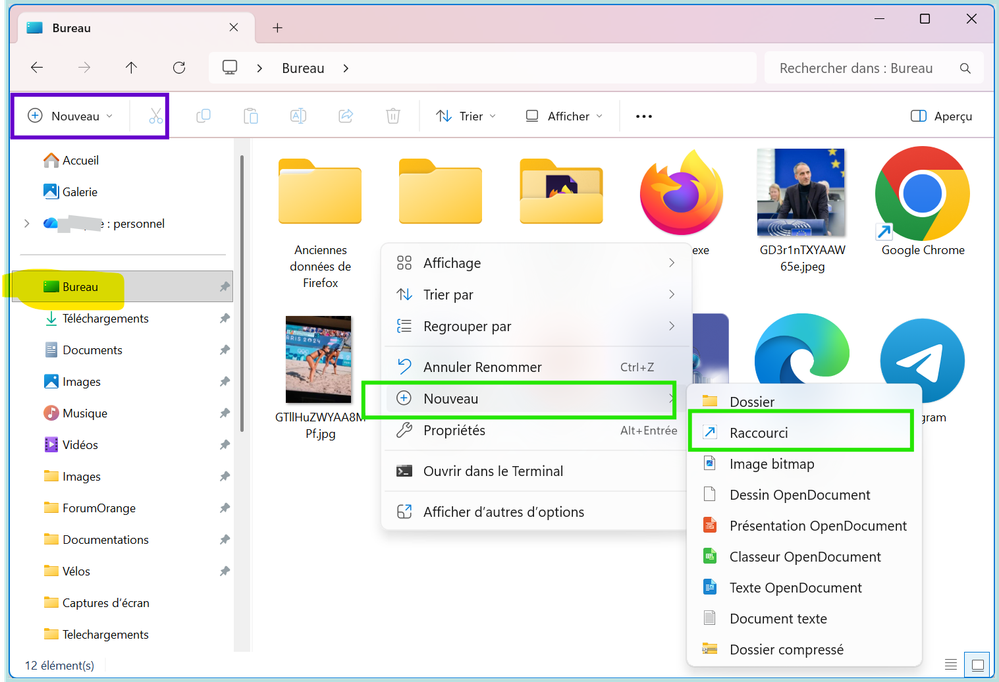Choose Propriétés in the context menu

[454, 430]
